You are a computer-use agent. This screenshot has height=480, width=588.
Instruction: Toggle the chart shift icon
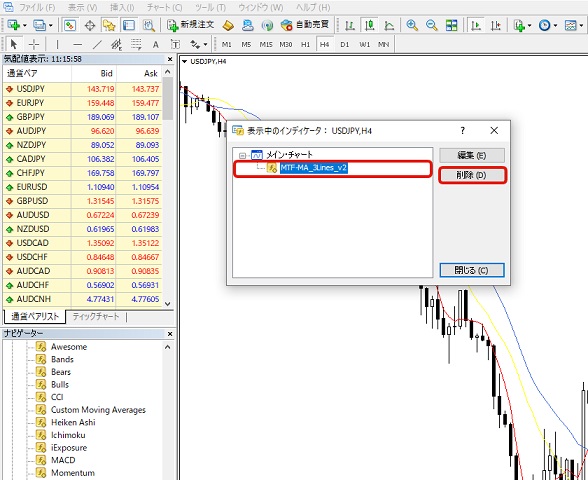tap(496, 25)
